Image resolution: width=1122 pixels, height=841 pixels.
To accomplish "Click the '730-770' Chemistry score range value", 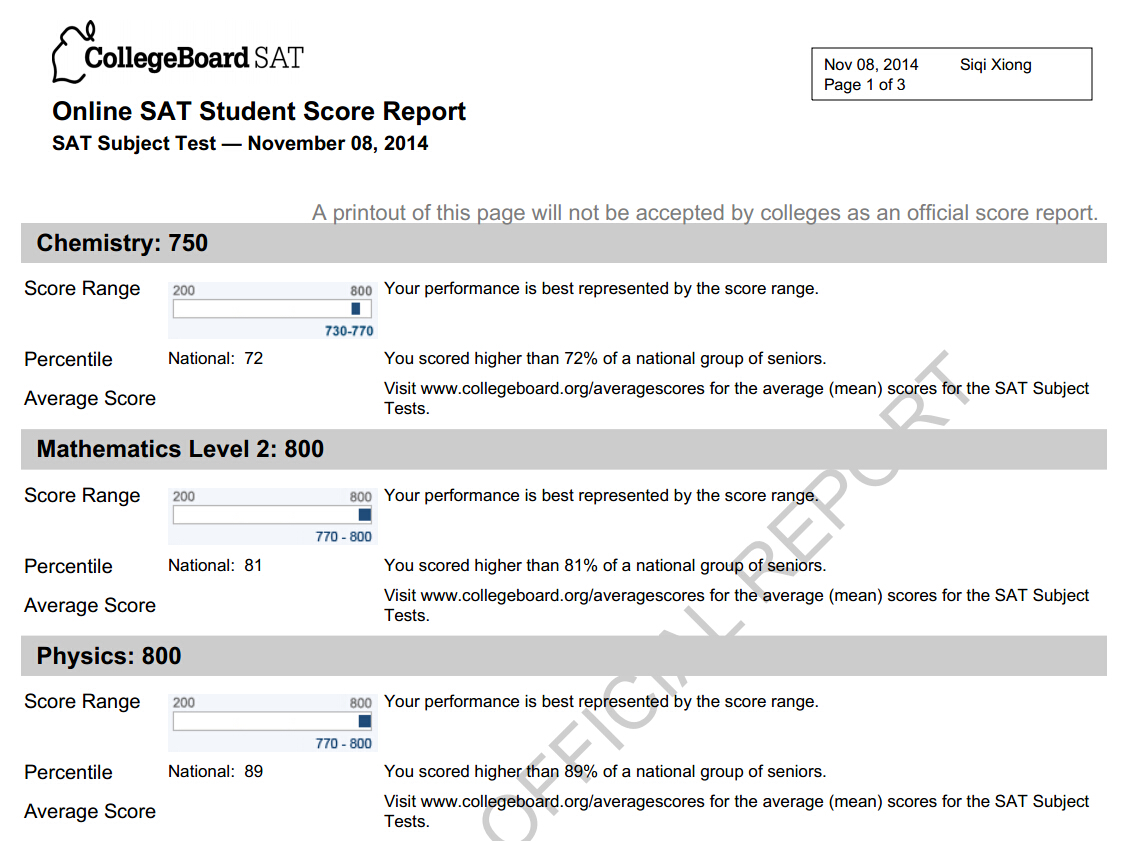I will pos(349,331).
